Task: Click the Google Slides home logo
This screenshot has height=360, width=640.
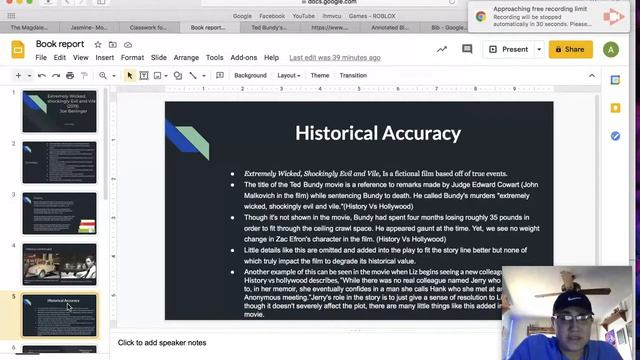Action: [18, 49]
